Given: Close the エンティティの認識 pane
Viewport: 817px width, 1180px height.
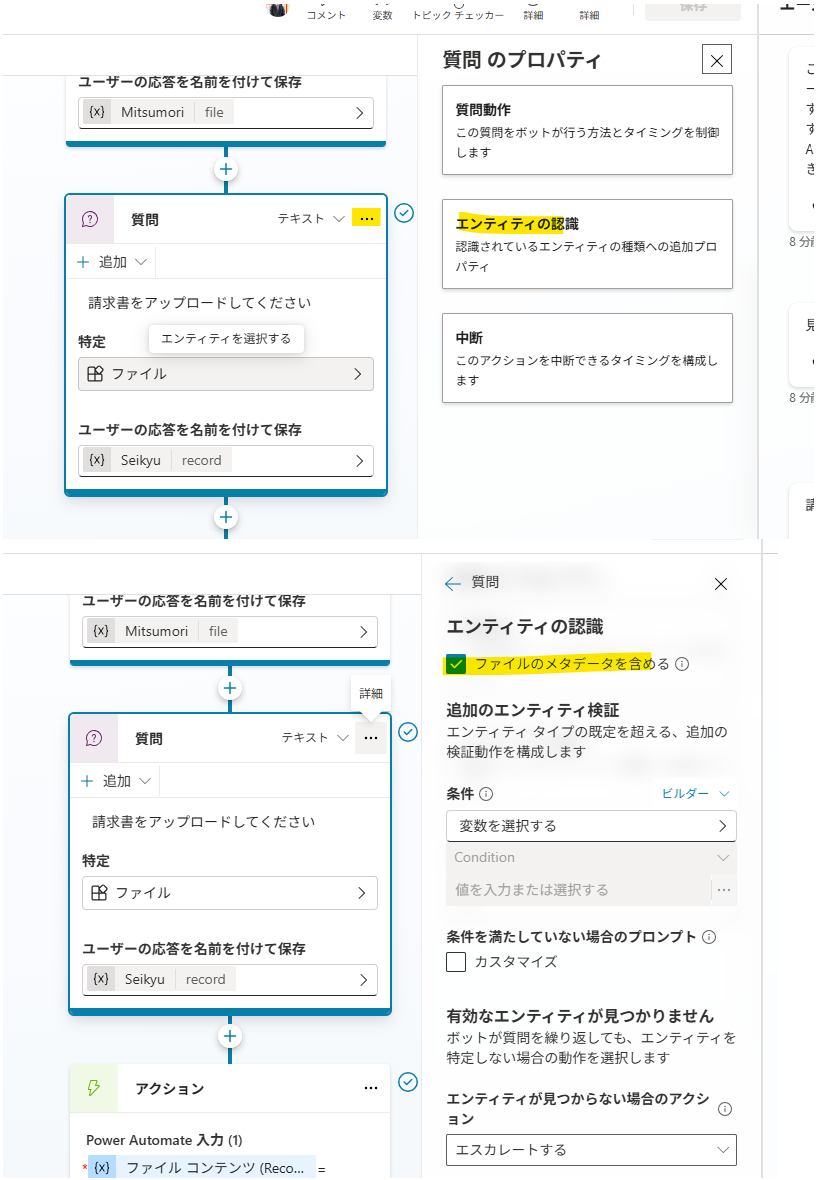Looking at the screenshot, I should (x=721, y=584).
